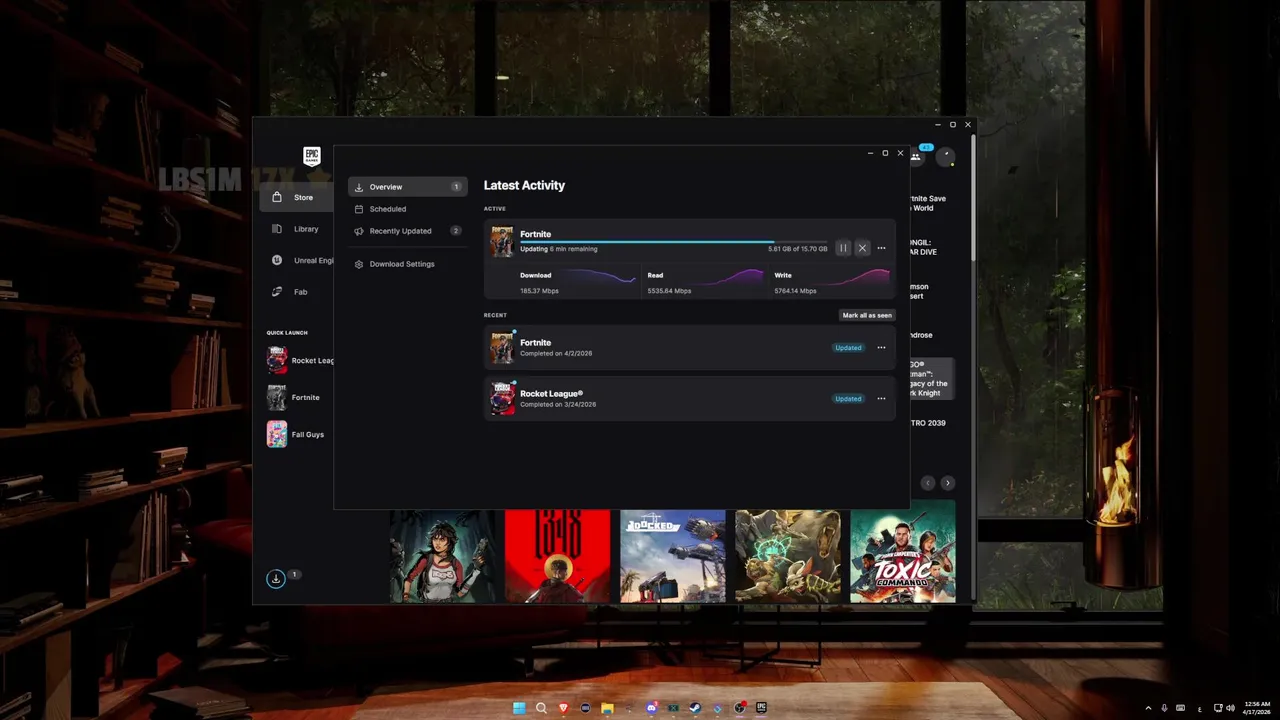Image resolution: width=1280 pixels, height=720 pixels.
Task: Click the Latest Activity heading
Action: [524, 185]
